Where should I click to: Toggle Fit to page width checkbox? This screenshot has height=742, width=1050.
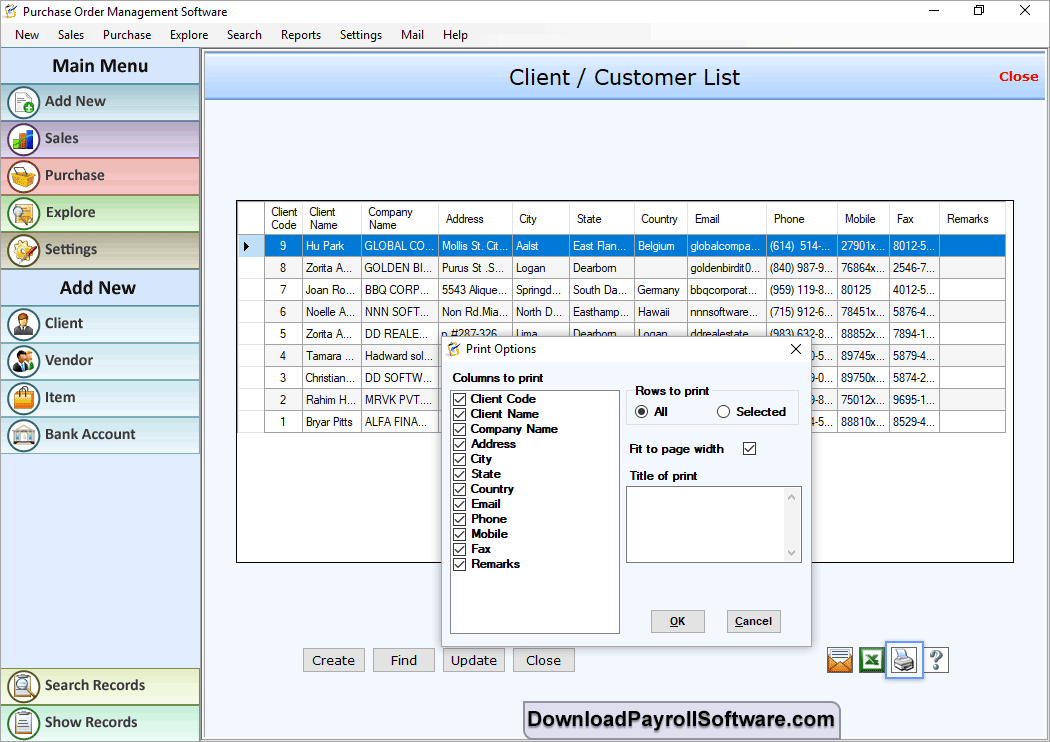click(x=750, y=449)
